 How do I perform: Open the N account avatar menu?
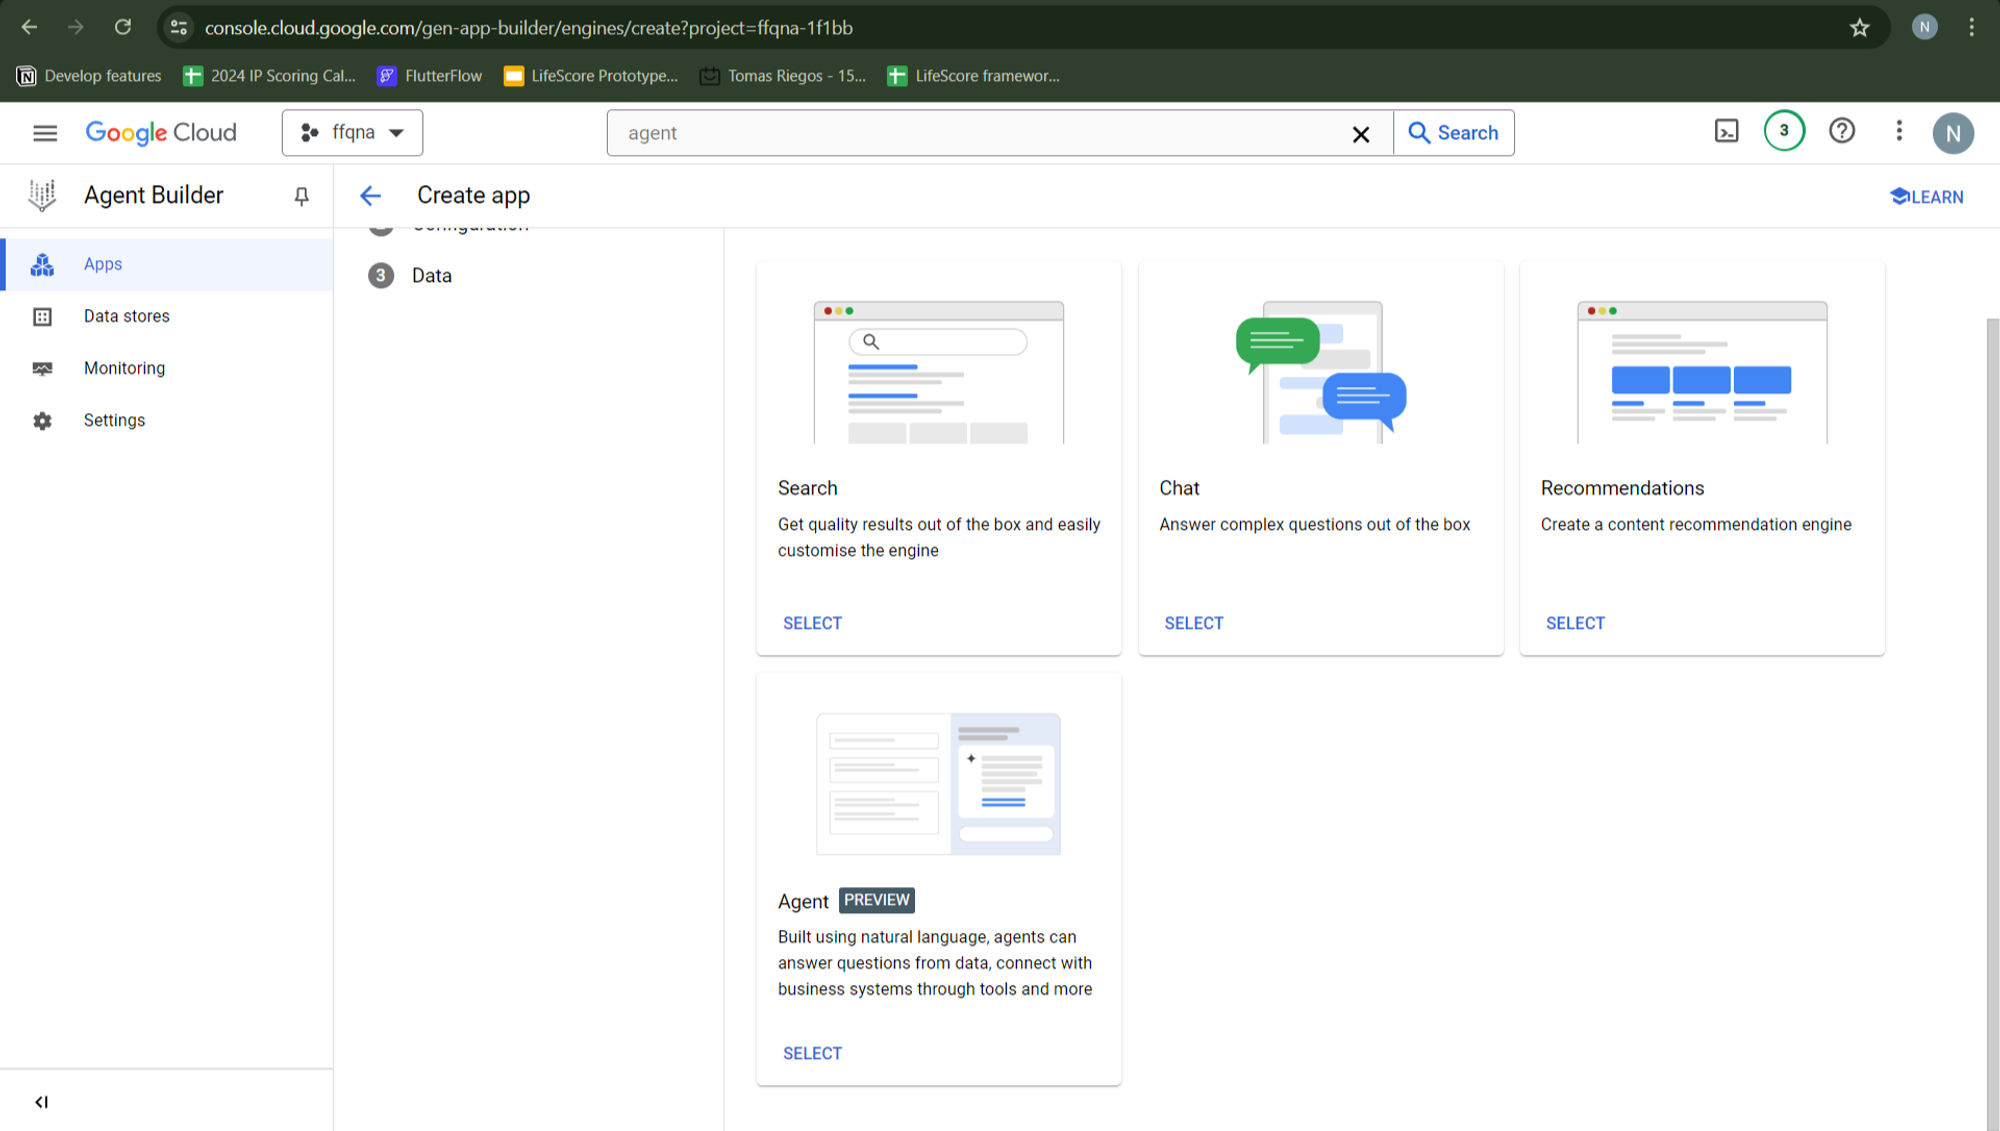[1952, 133]
